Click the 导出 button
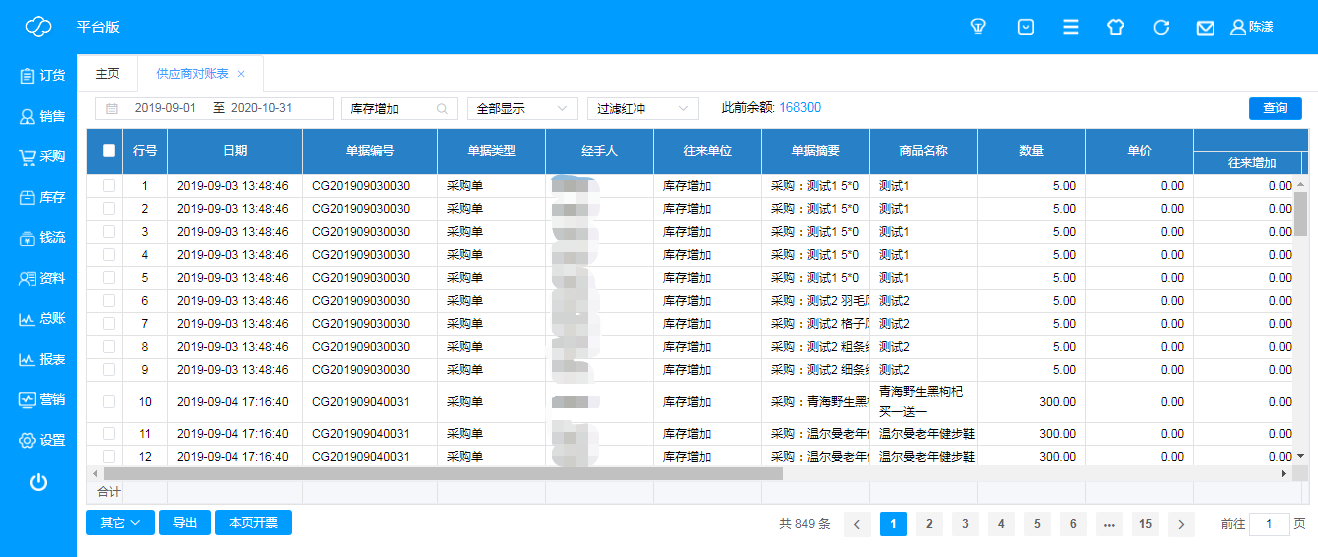1318x557 pixels. click(x=185, y=523)
